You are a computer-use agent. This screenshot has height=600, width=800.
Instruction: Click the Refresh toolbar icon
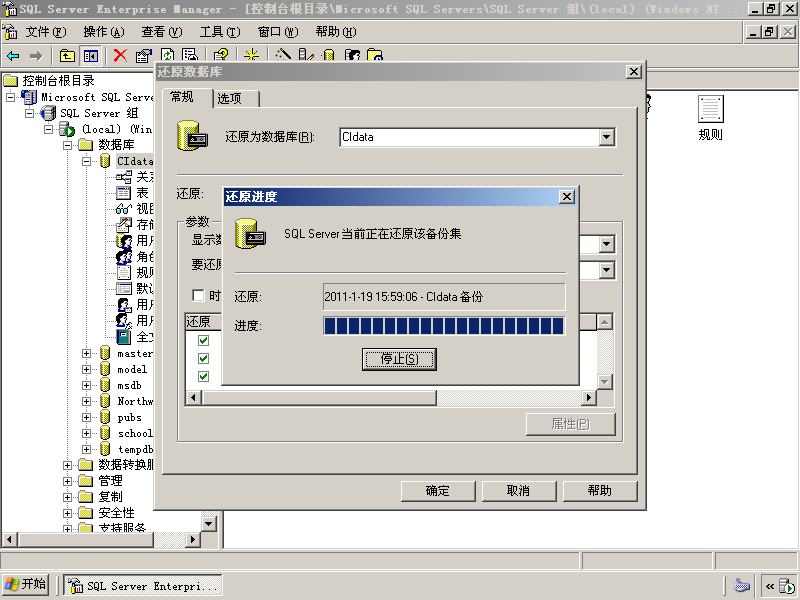(x=167, y=54)
